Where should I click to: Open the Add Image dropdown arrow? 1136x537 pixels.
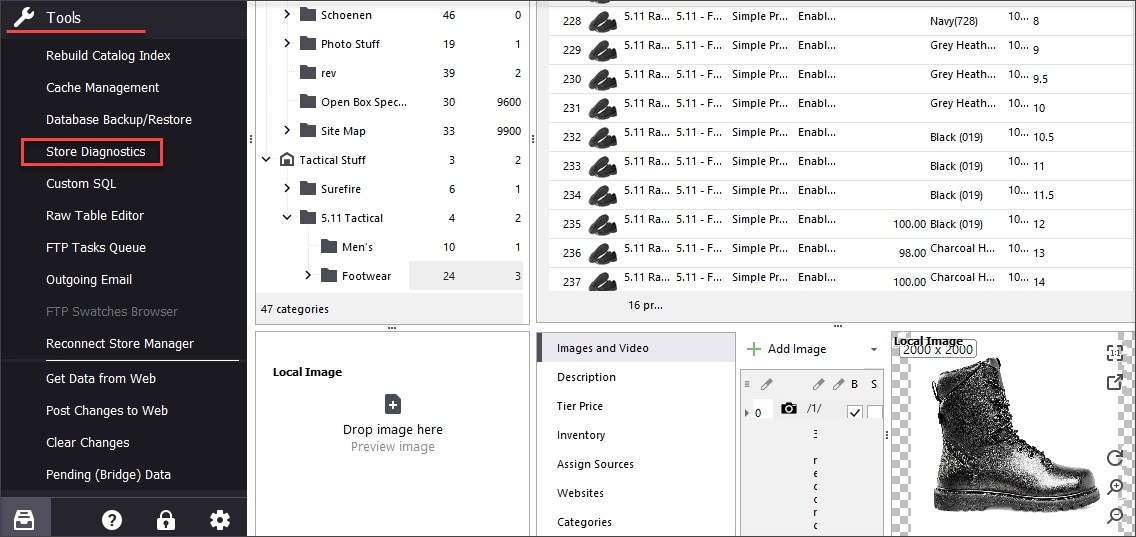[x=874, y=349]
